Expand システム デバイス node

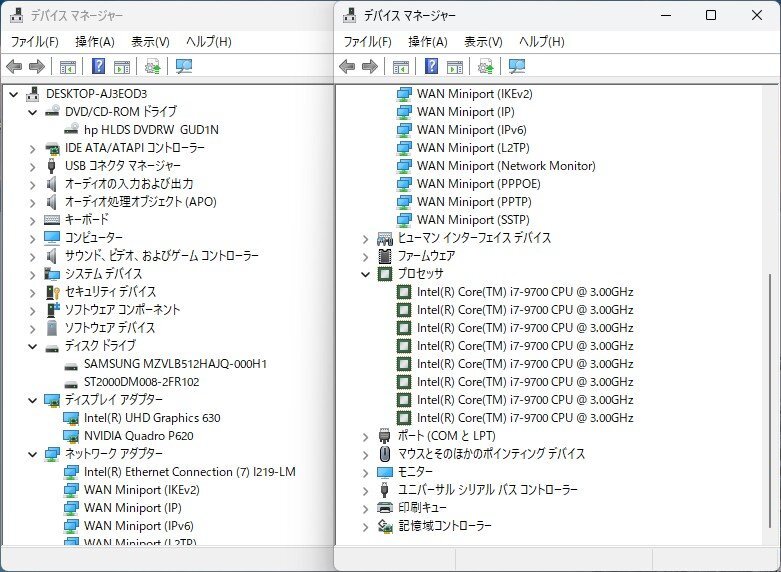point(32,275)
